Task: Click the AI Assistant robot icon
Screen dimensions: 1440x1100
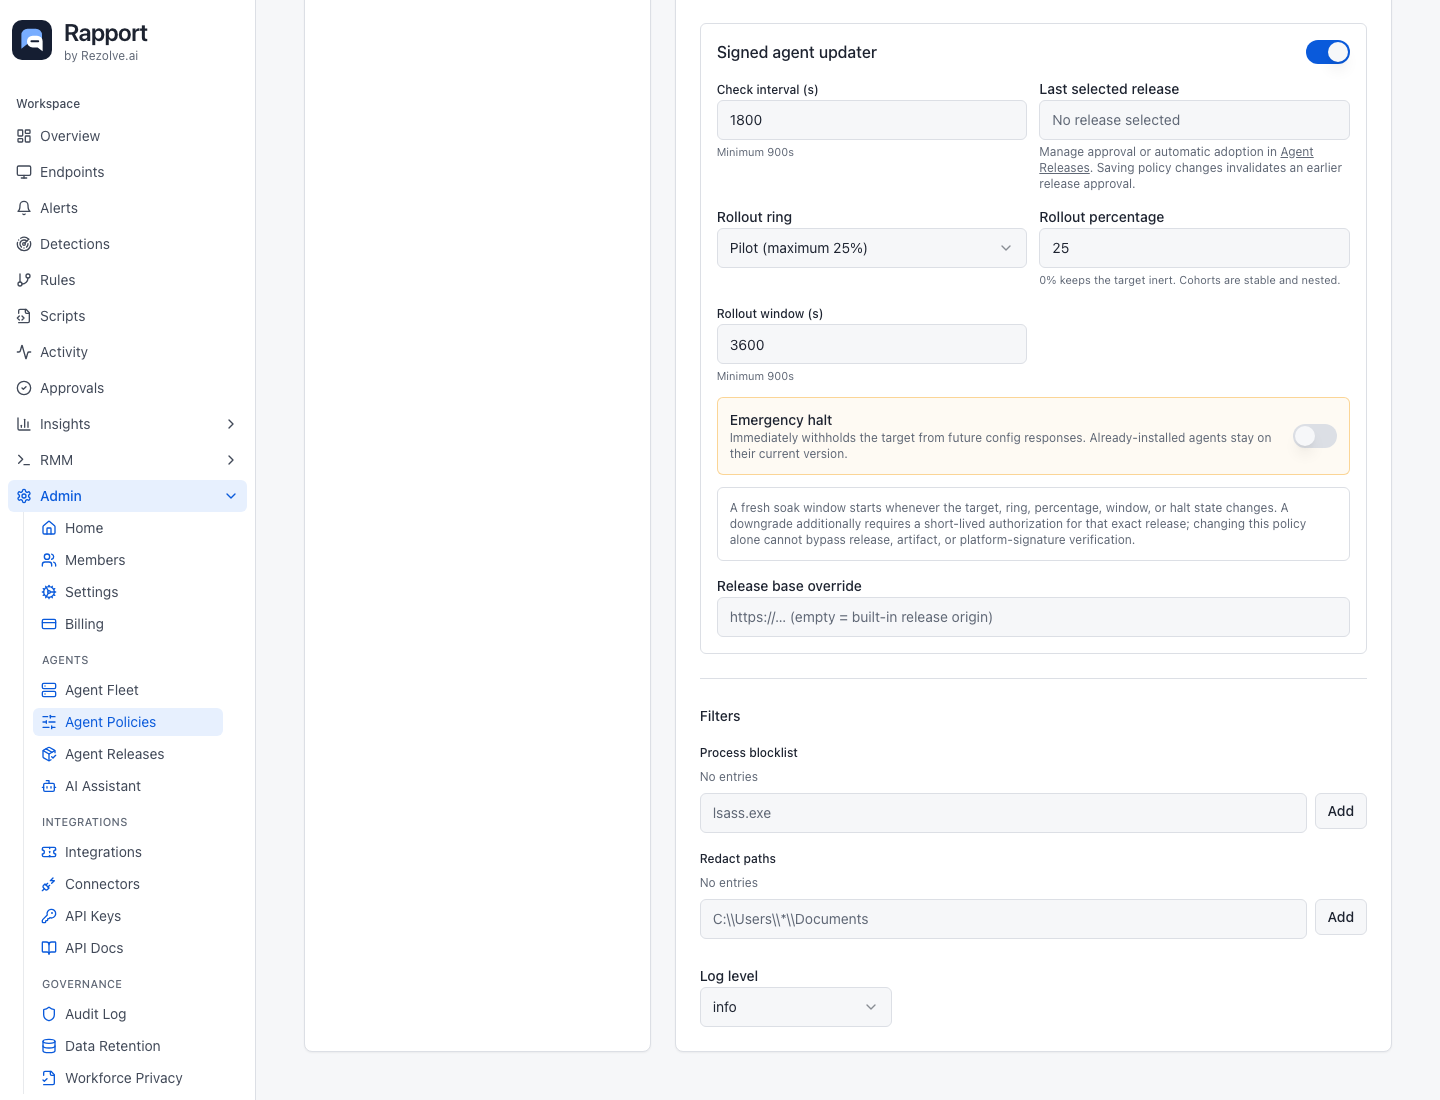Action: pyautogui.click(x=49, y=786)
